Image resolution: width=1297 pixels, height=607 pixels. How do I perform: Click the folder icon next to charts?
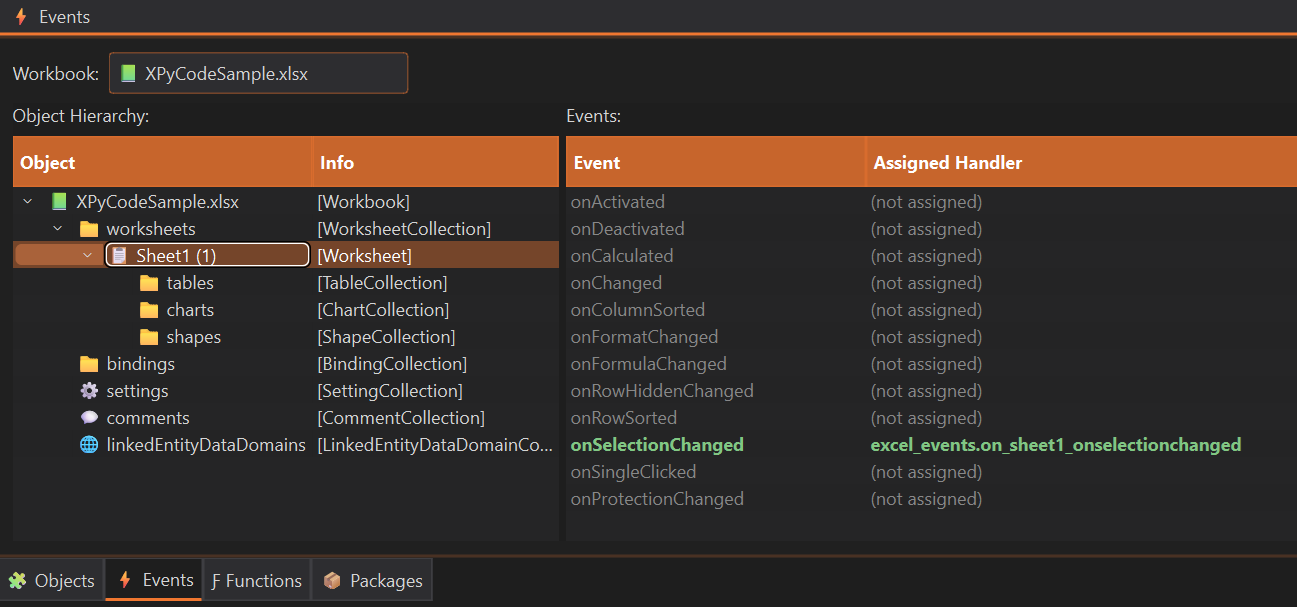149,310
